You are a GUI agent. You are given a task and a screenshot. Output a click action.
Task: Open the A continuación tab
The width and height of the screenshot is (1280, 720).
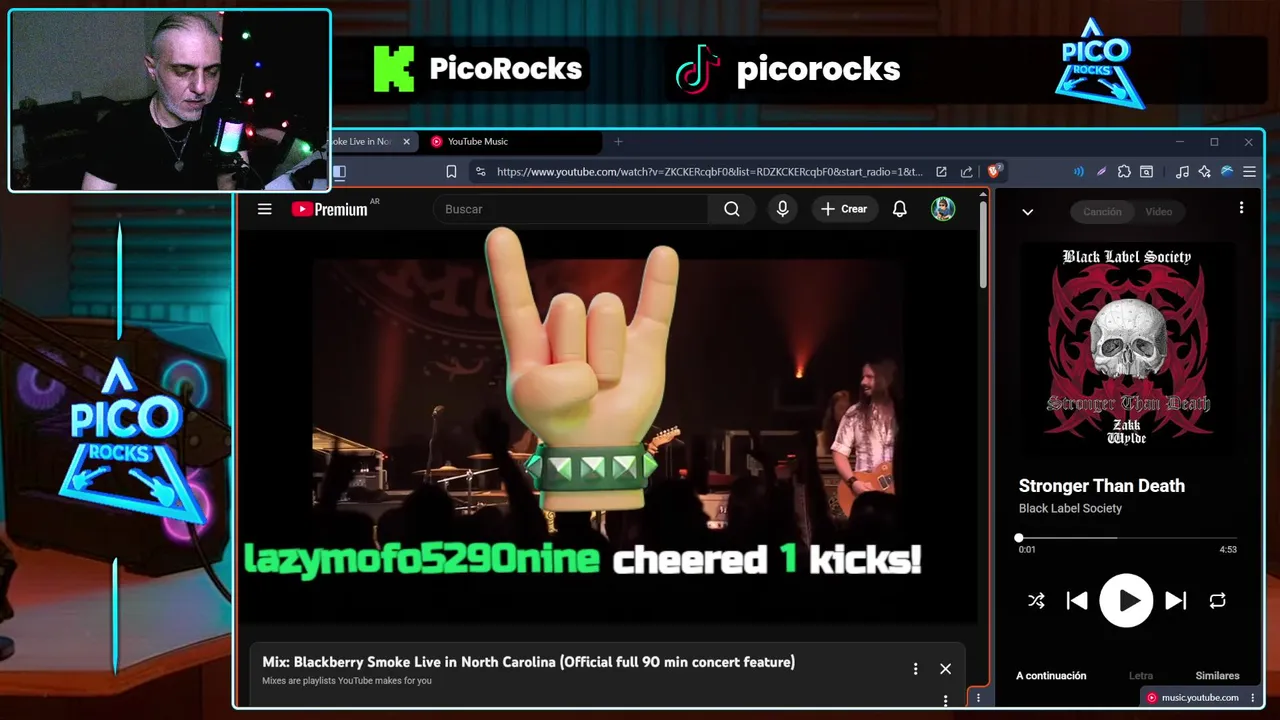pos(1051,676)
